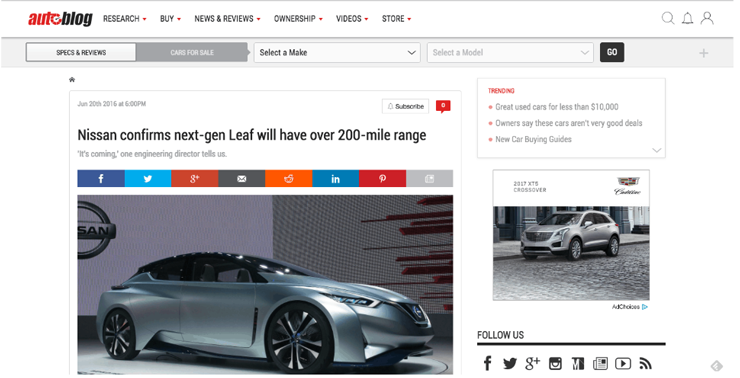Open the search magnifier icon

[668, 19]
